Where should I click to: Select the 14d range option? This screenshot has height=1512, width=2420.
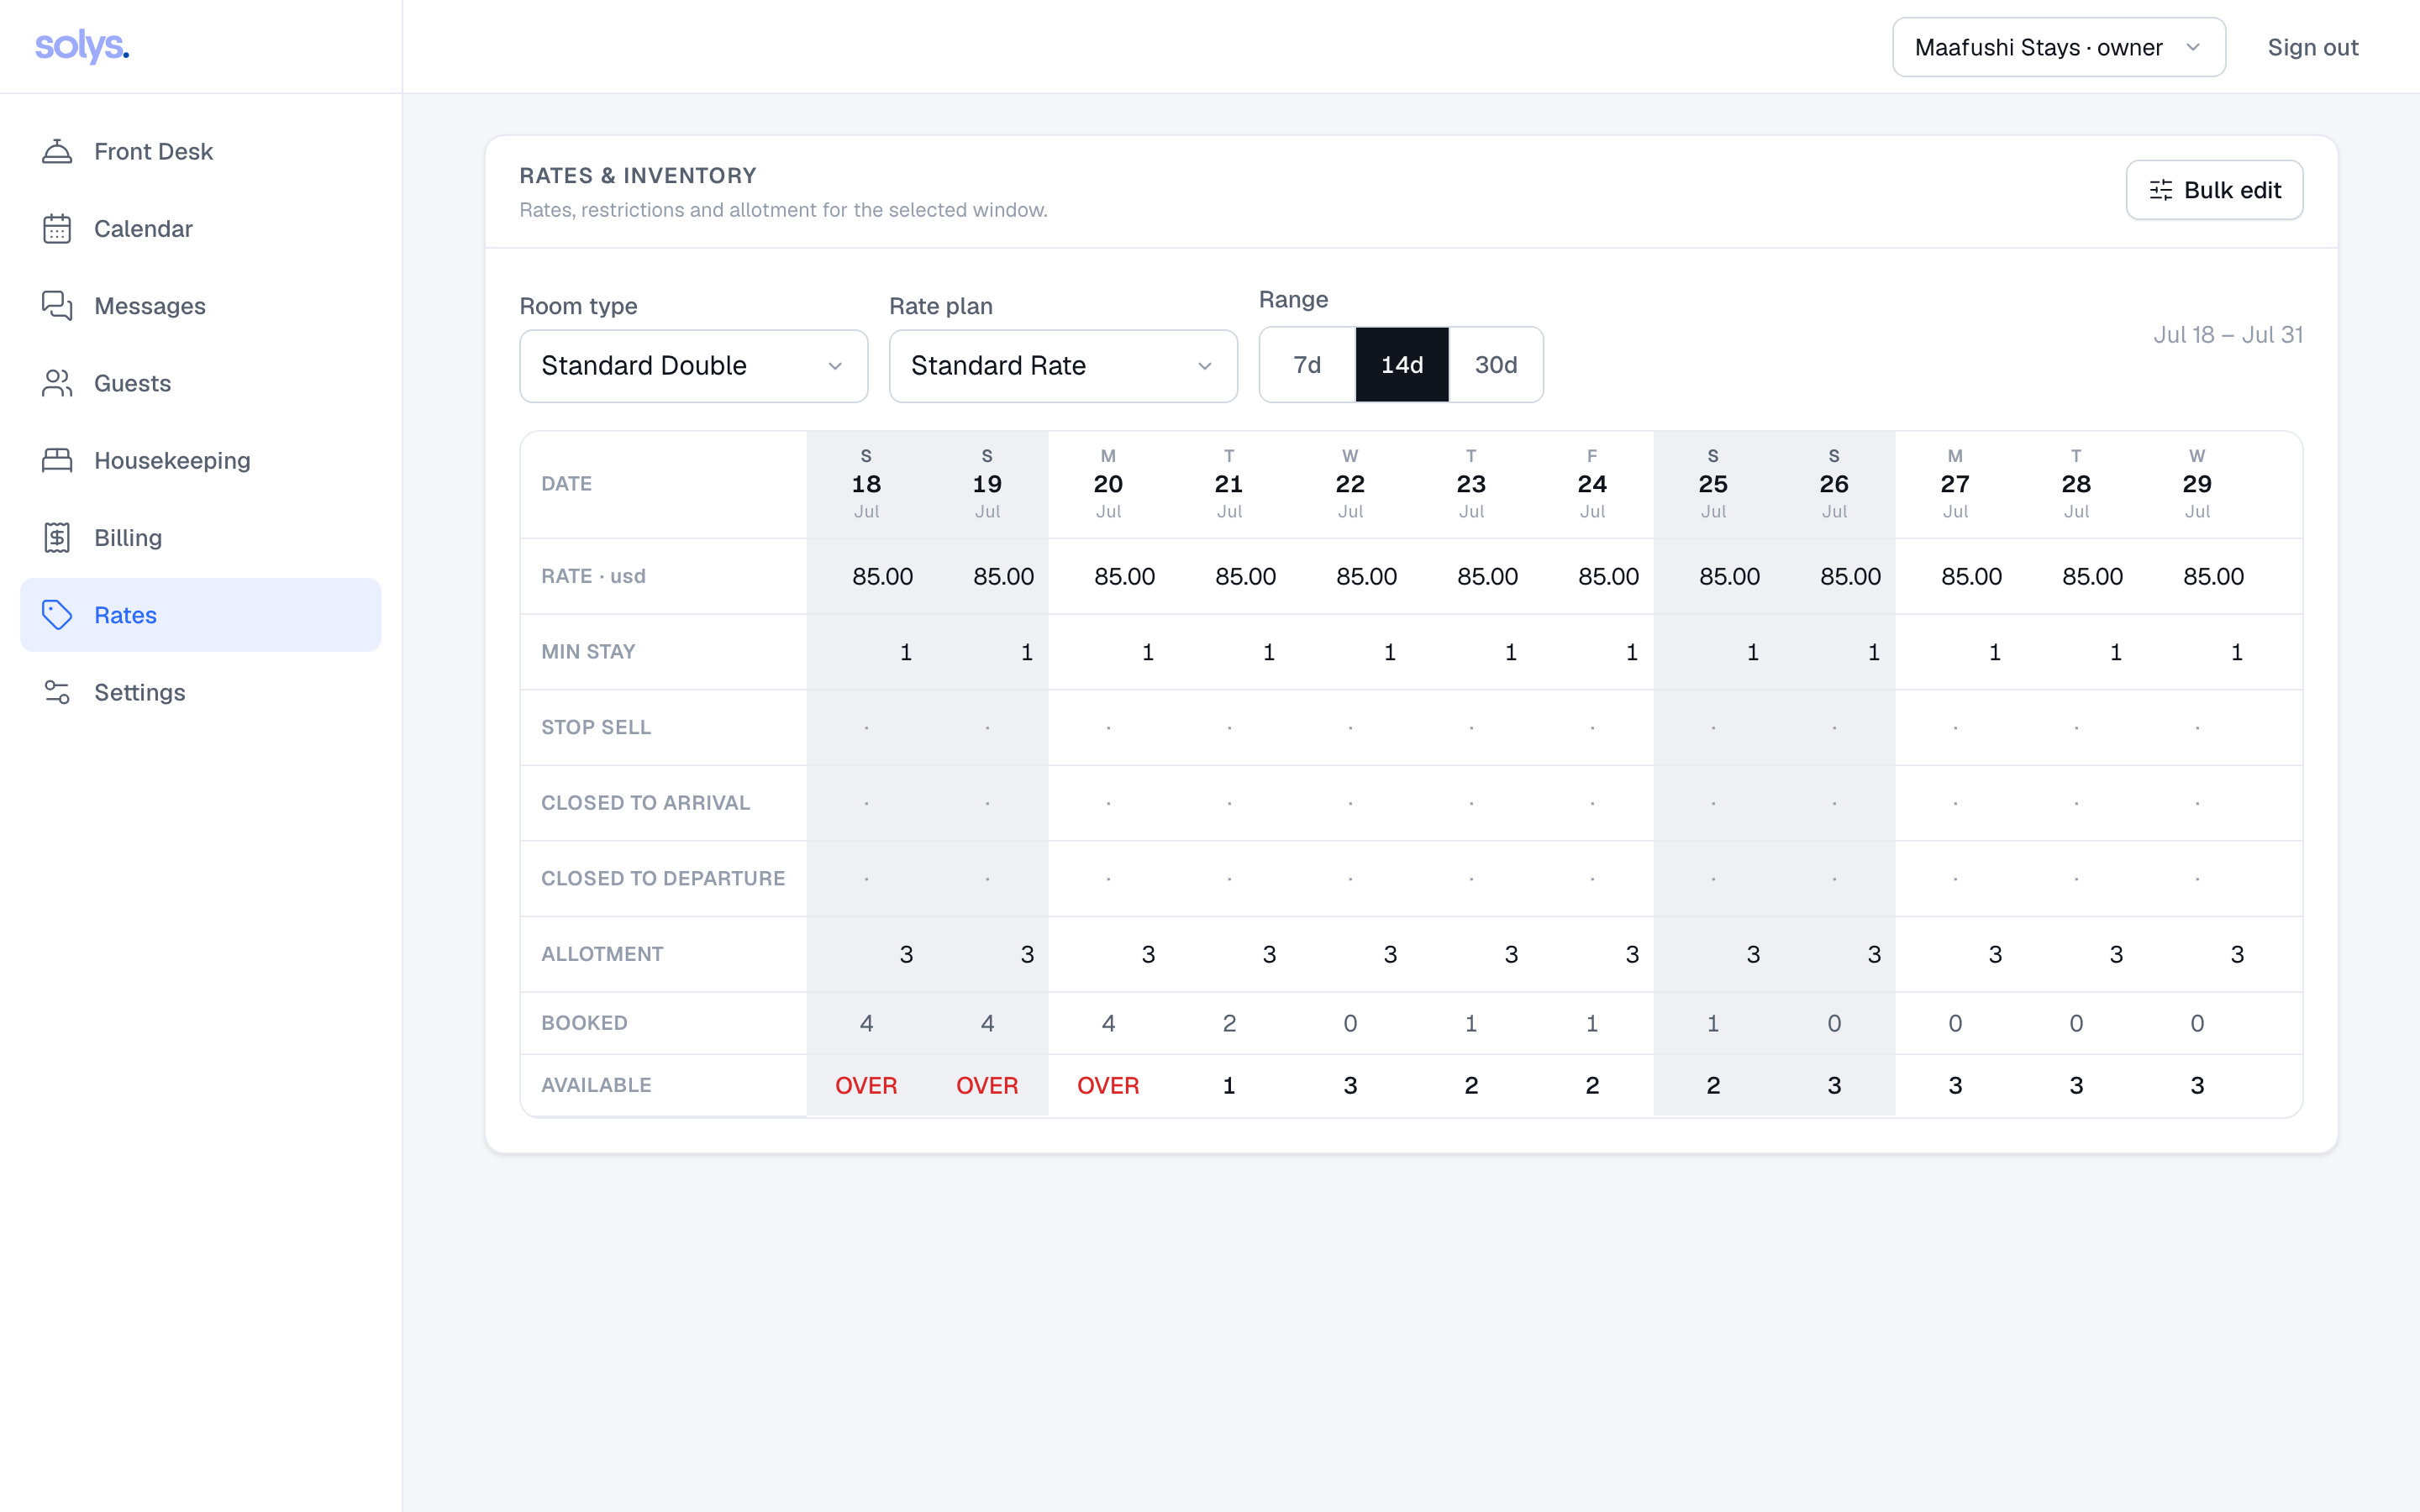pos(1402,365)
